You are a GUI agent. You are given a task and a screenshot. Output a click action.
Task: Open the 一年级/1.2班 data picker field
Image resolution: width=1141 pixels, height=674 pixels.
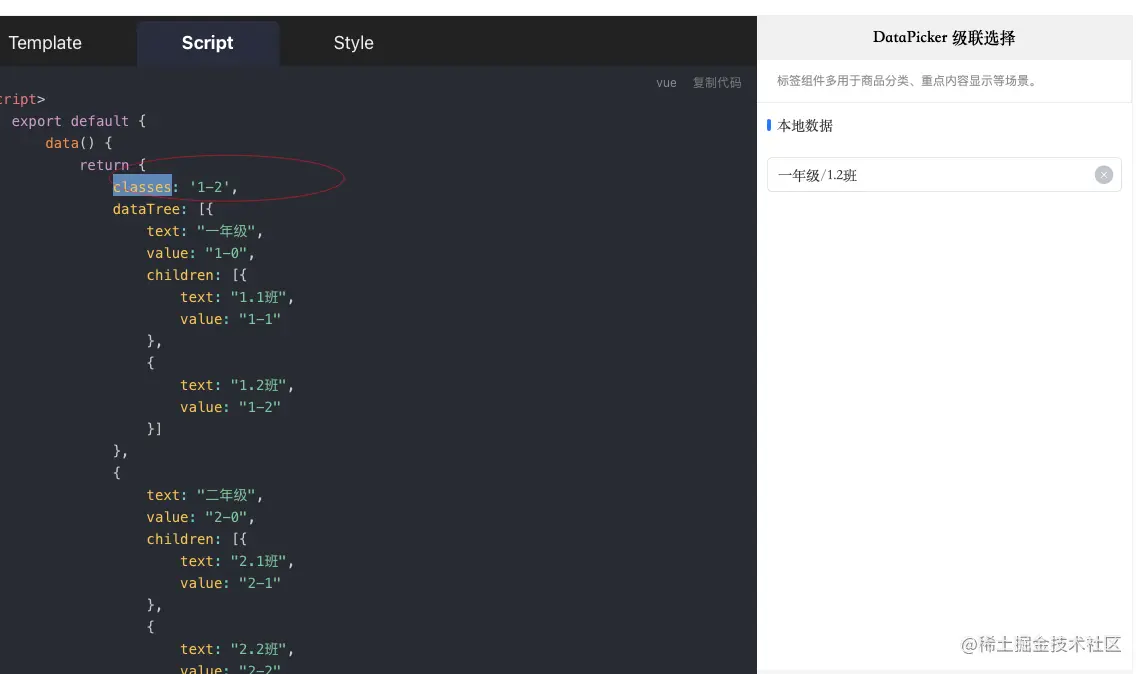(944, 175)
